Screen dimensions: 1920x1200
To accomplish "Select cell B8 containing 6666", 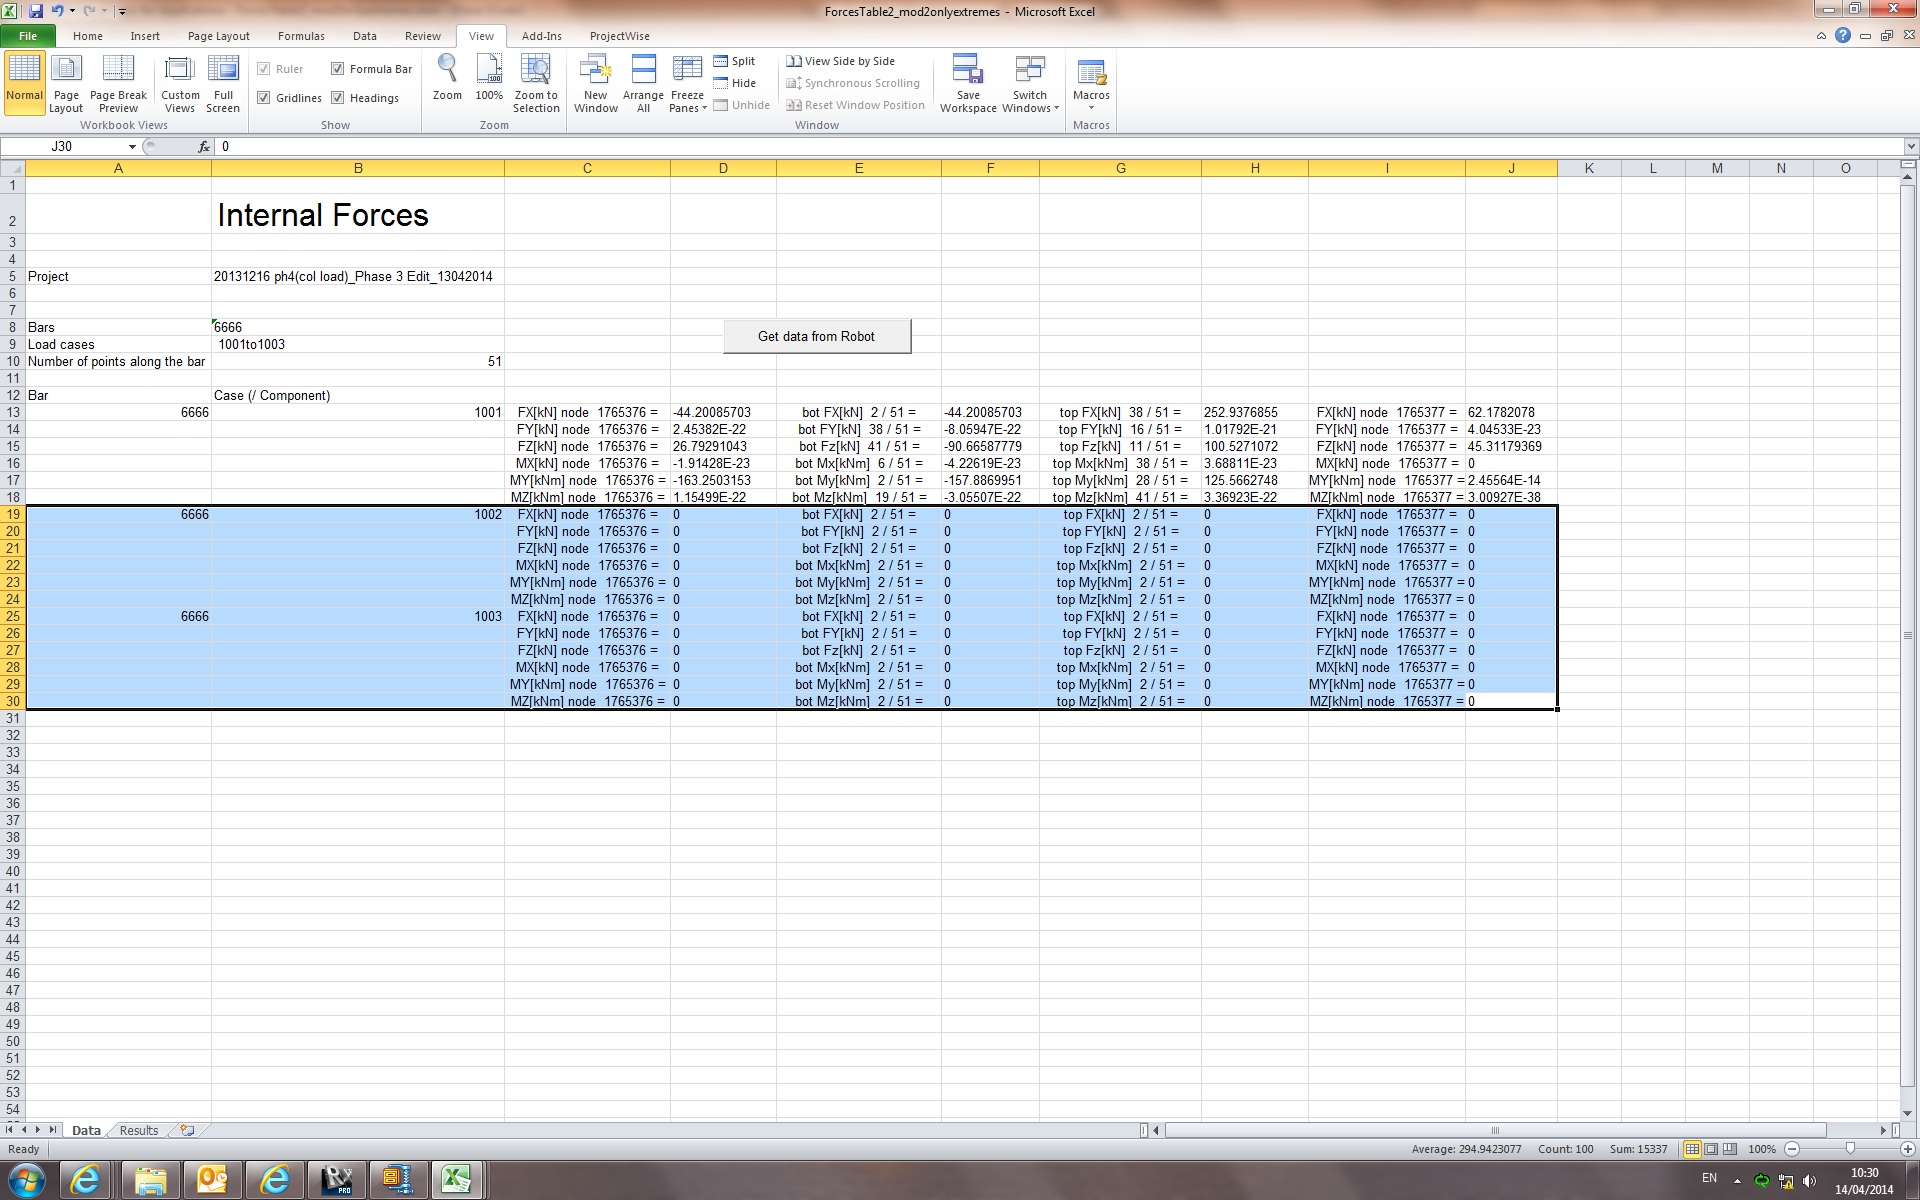I will (x=358, y=327).
